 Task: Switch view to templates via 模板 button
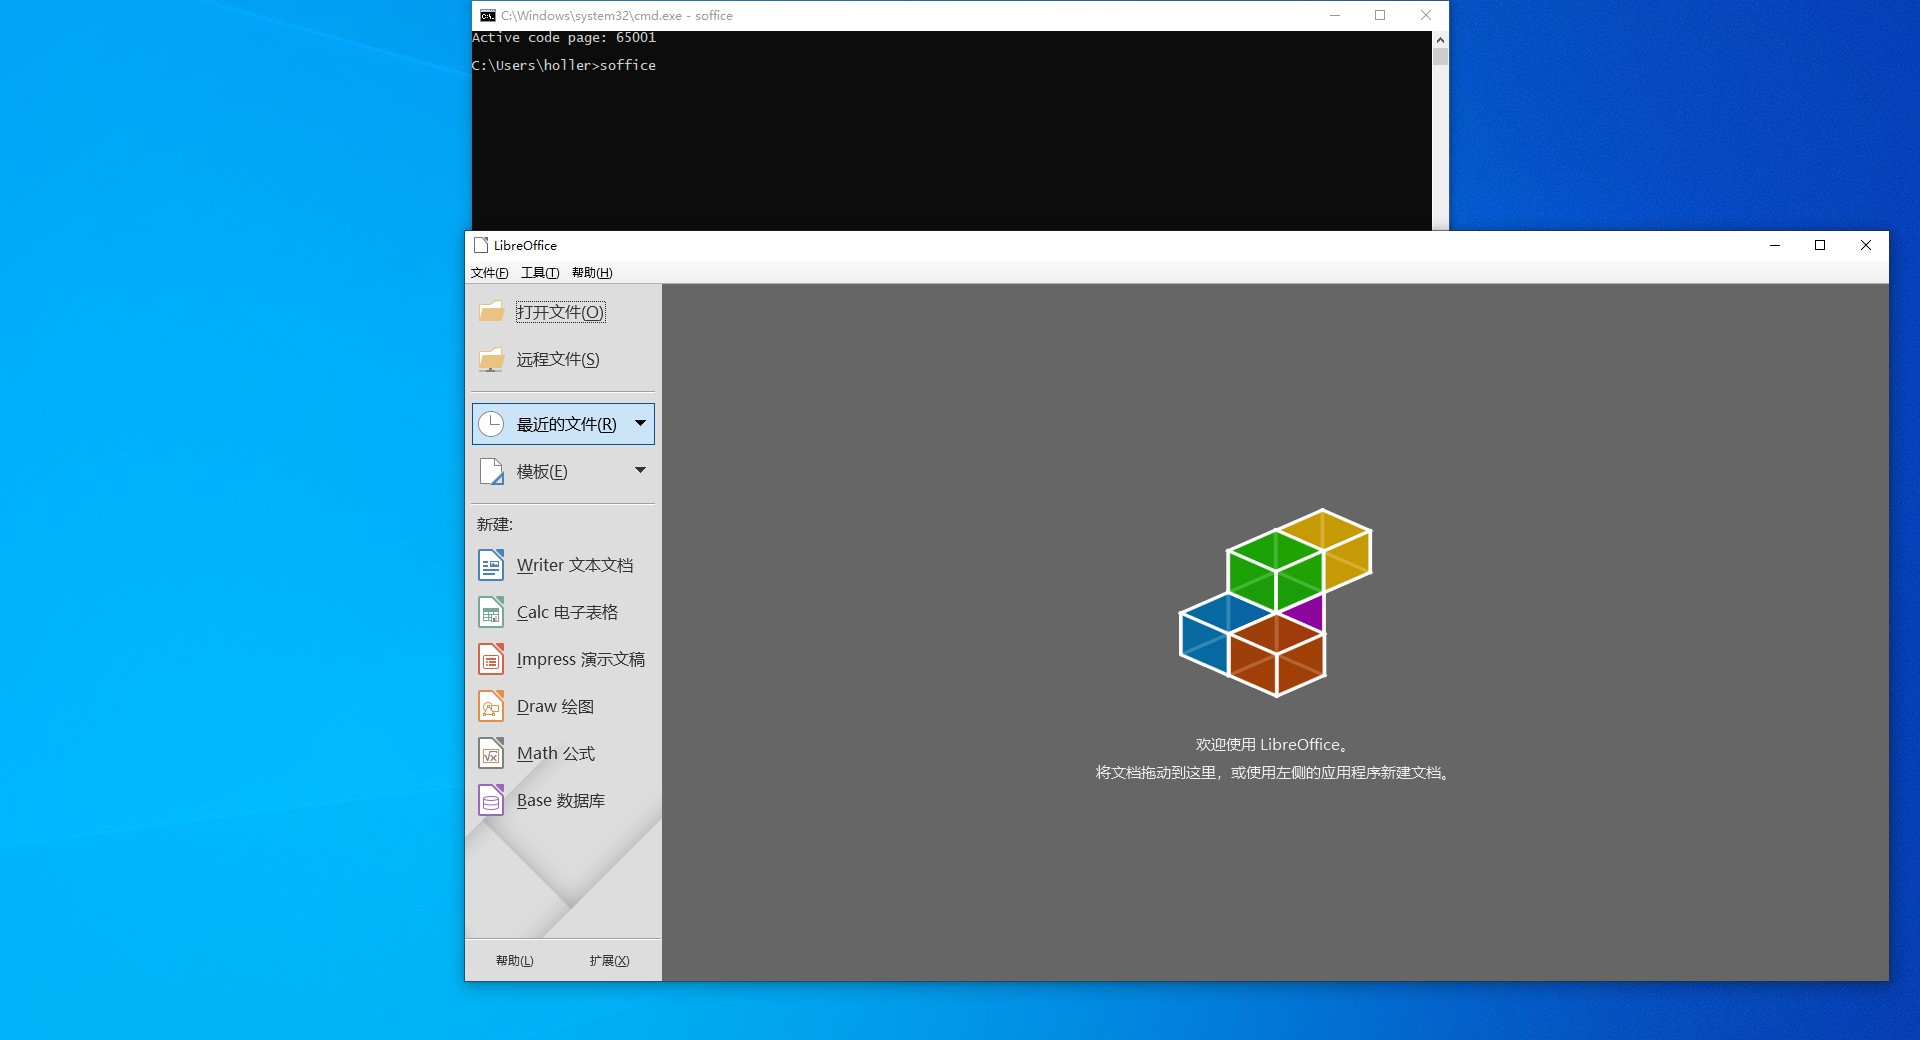point(543,471)
